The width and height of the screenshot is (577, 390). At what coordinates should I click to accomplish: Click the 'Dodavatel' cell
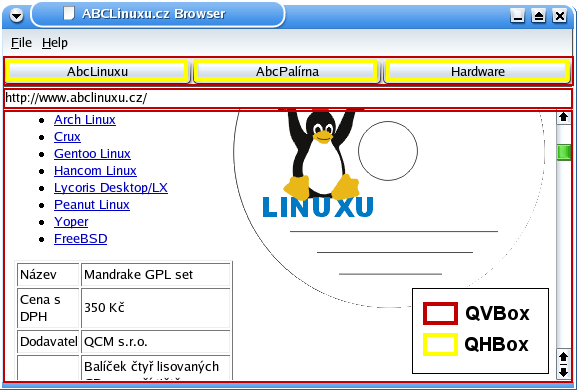pos(48,342)
